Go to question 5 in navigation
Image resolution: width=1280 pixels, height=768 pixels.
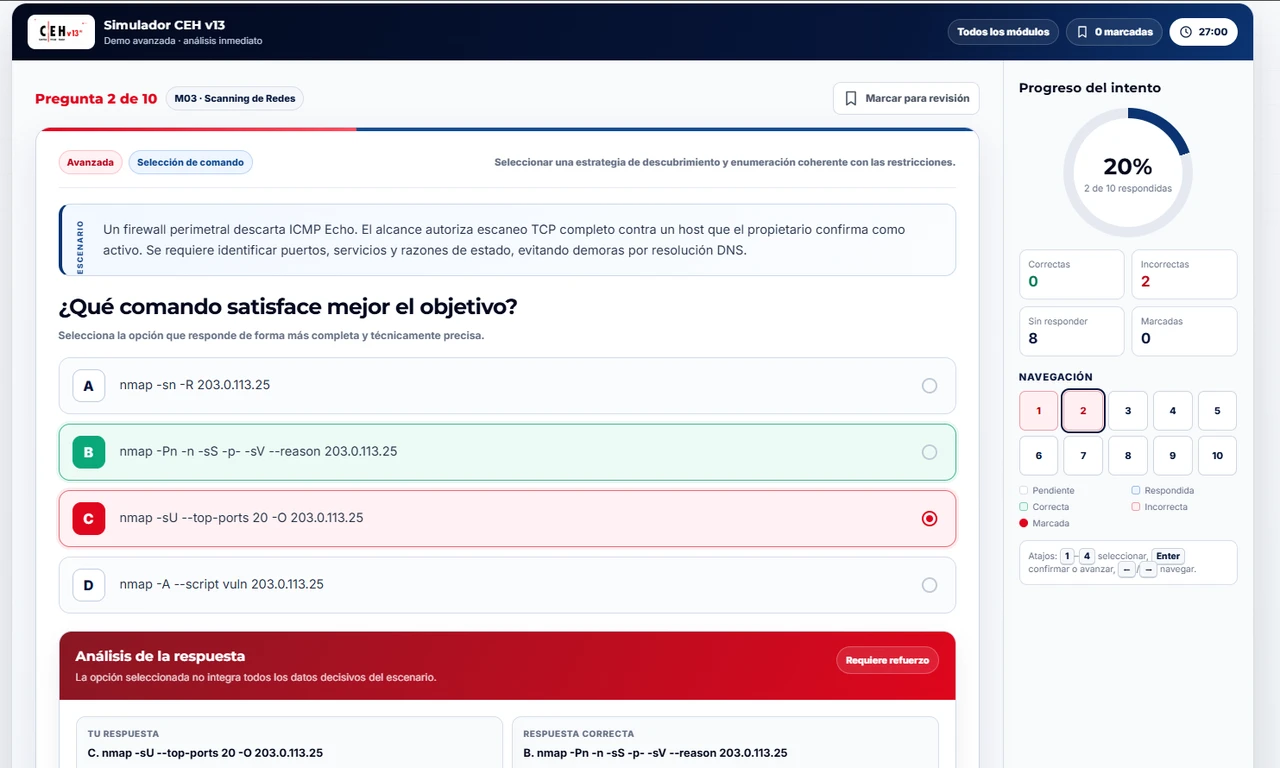pos(1217,411)
